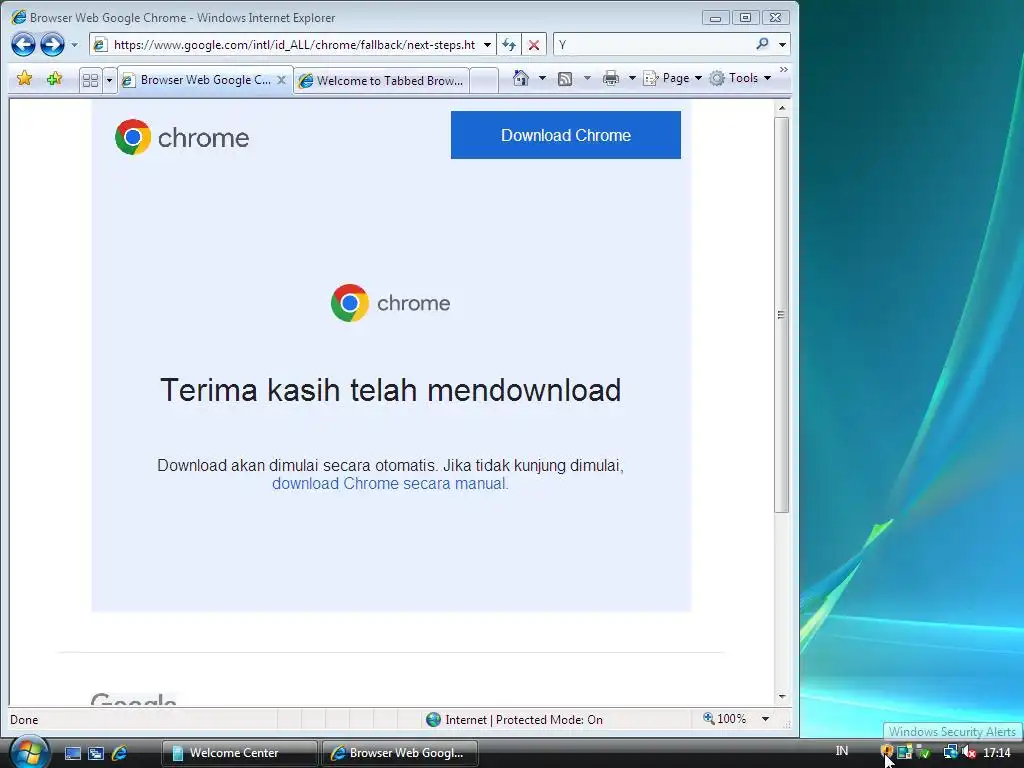
Task: Open a new blank tab
Action: [484, 80]
